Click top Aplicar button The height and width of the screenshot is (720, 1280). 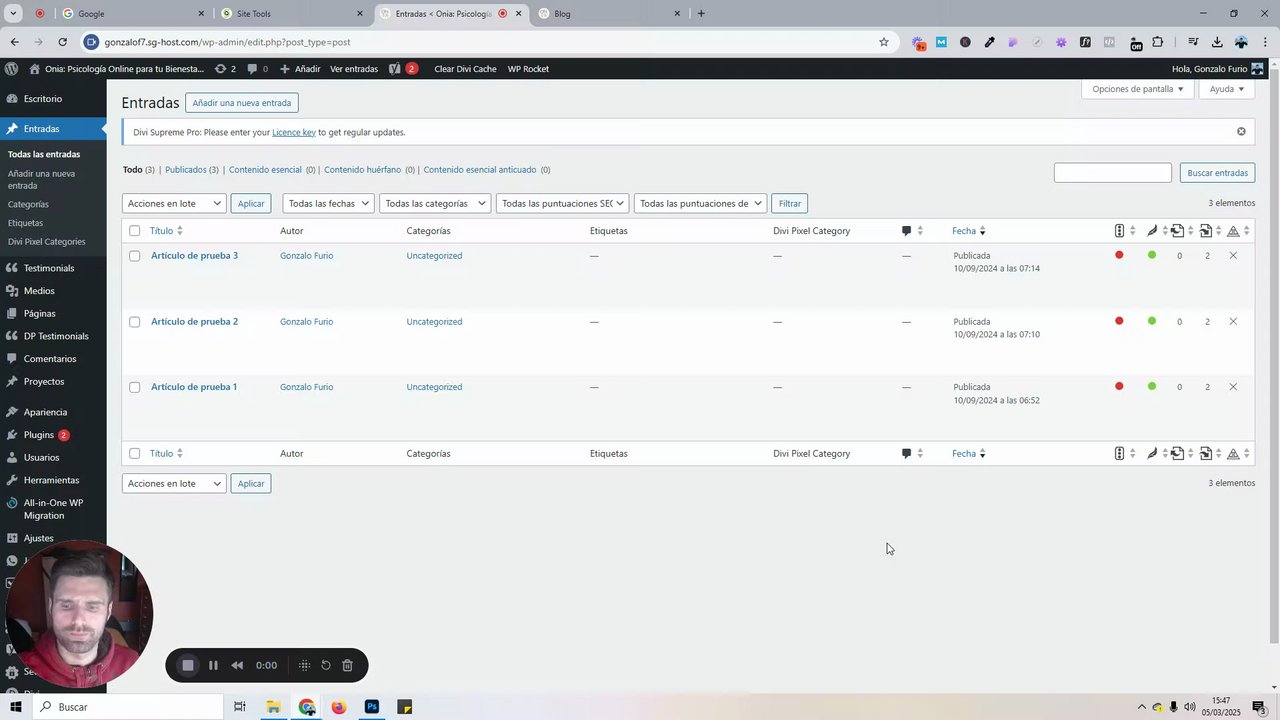[251, 203]
